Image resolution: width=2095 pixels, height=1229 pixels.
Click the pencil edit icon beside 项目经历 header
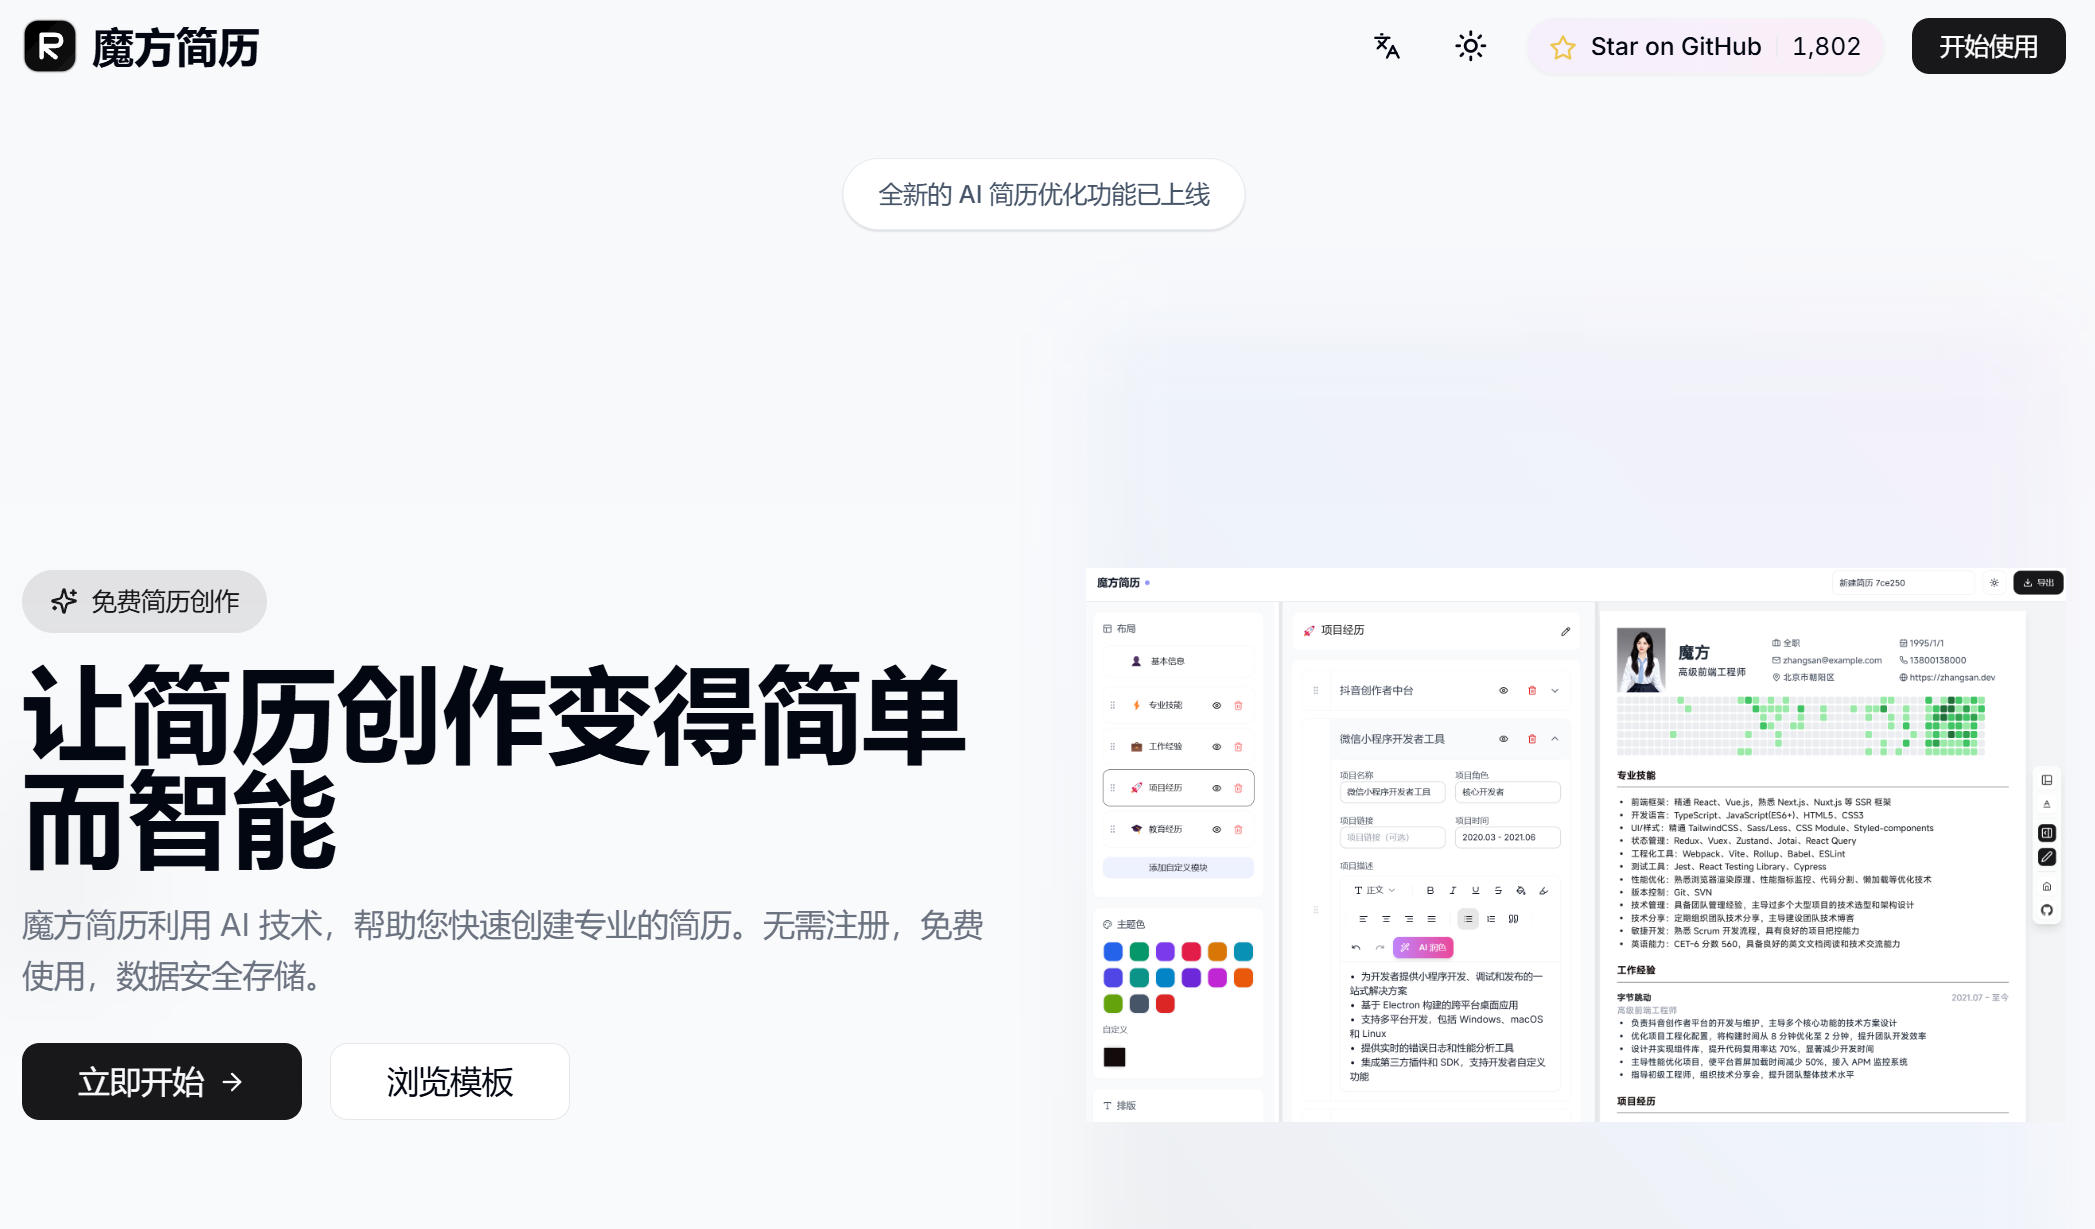(x=1565, y=631)
